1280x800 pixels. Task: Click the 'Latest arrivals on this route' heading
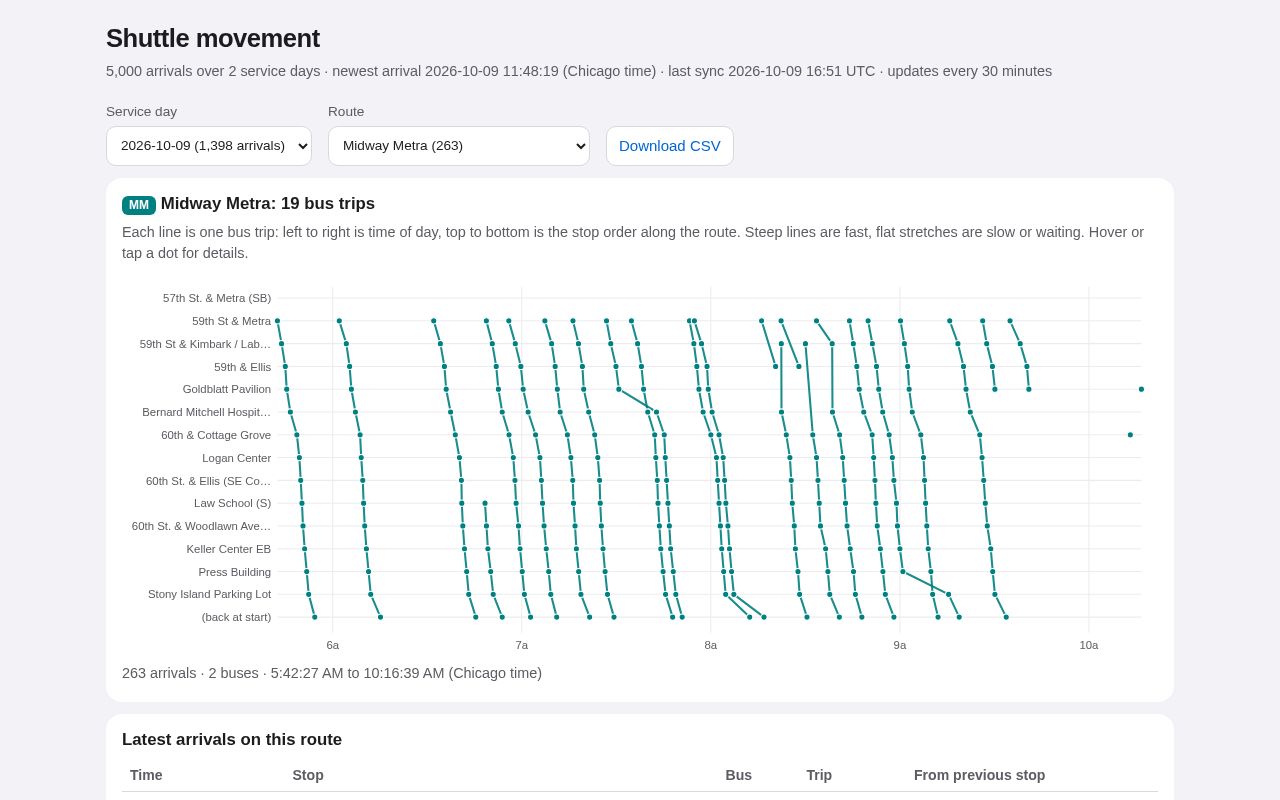click(x=232, y=740)
